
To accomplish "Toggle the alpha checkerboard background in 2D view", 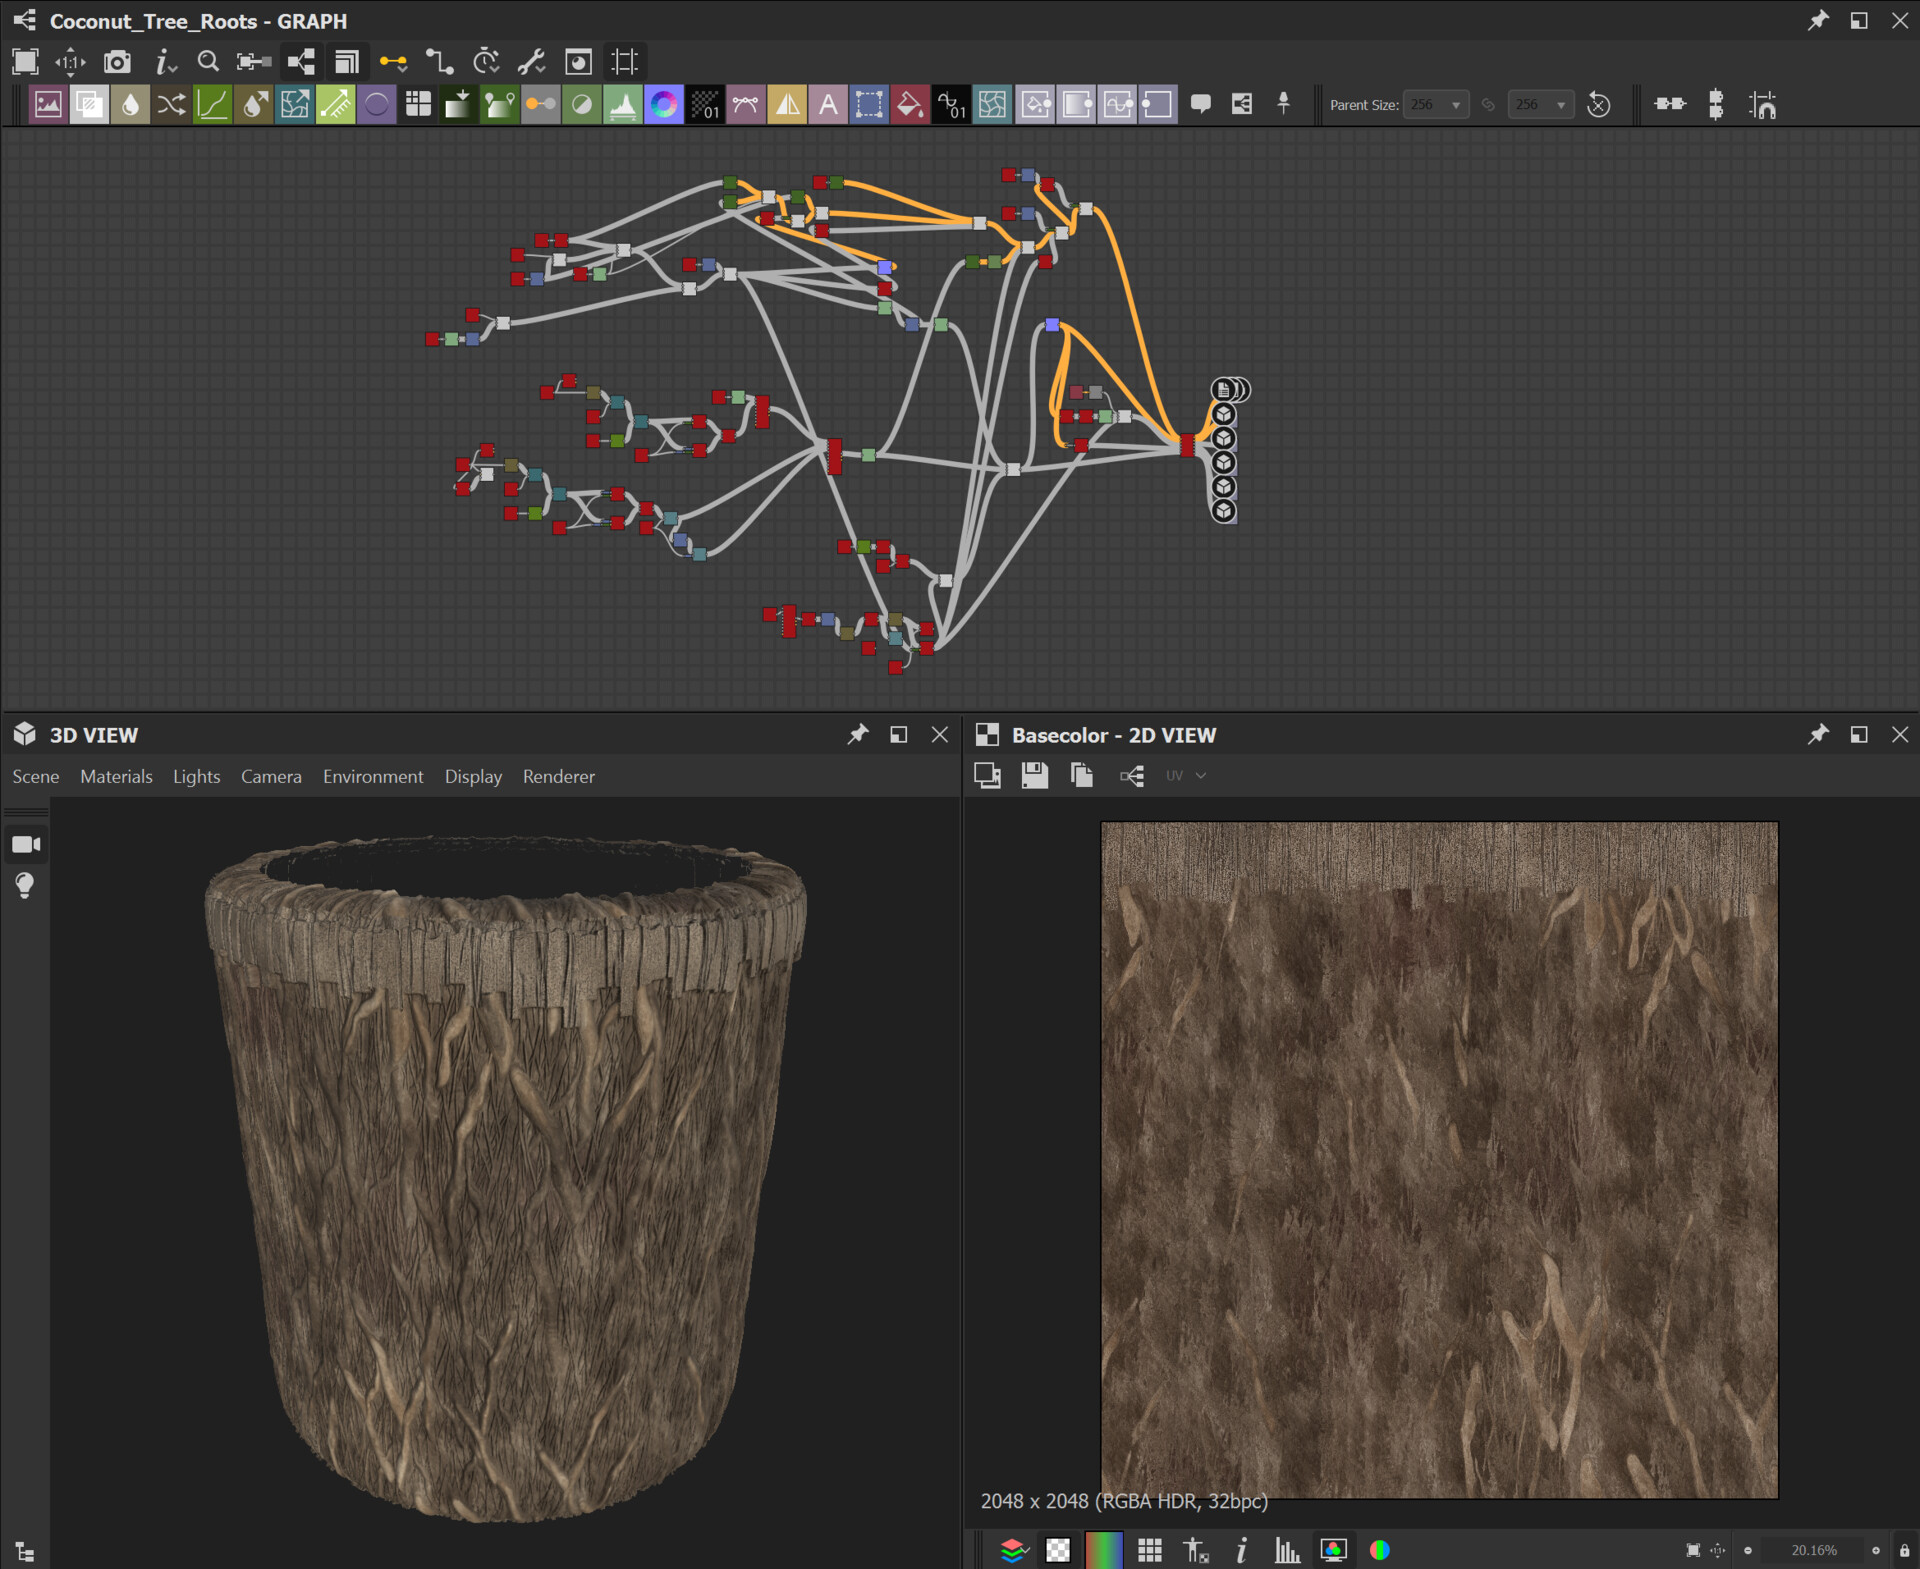I will pyautogui.click(x=1058, y=1550).
